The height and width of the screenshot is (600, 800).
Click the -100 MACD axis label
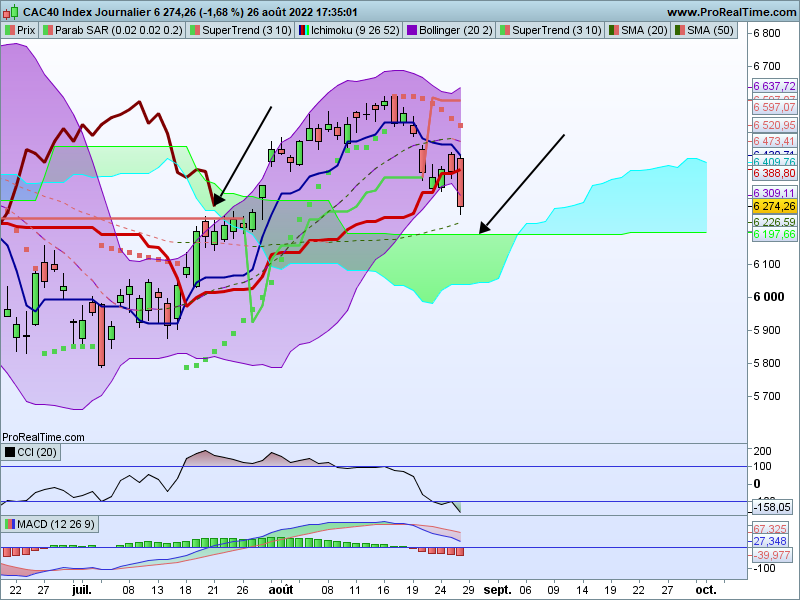tap(764, 568)
